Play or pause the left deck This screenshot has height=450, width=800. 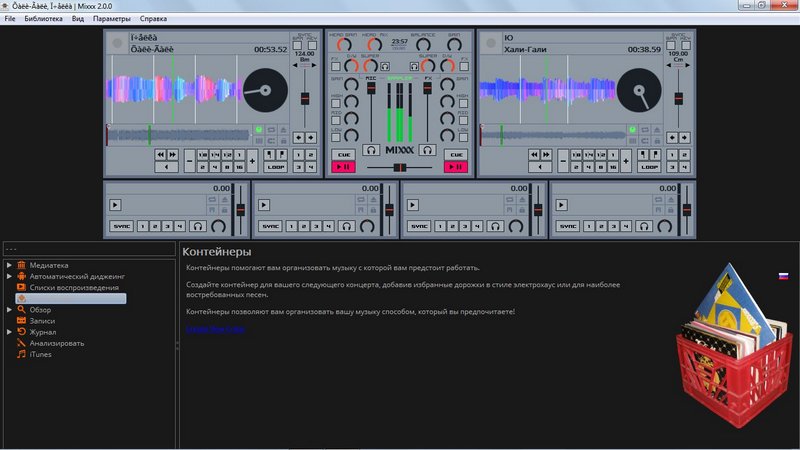(343, 167)
